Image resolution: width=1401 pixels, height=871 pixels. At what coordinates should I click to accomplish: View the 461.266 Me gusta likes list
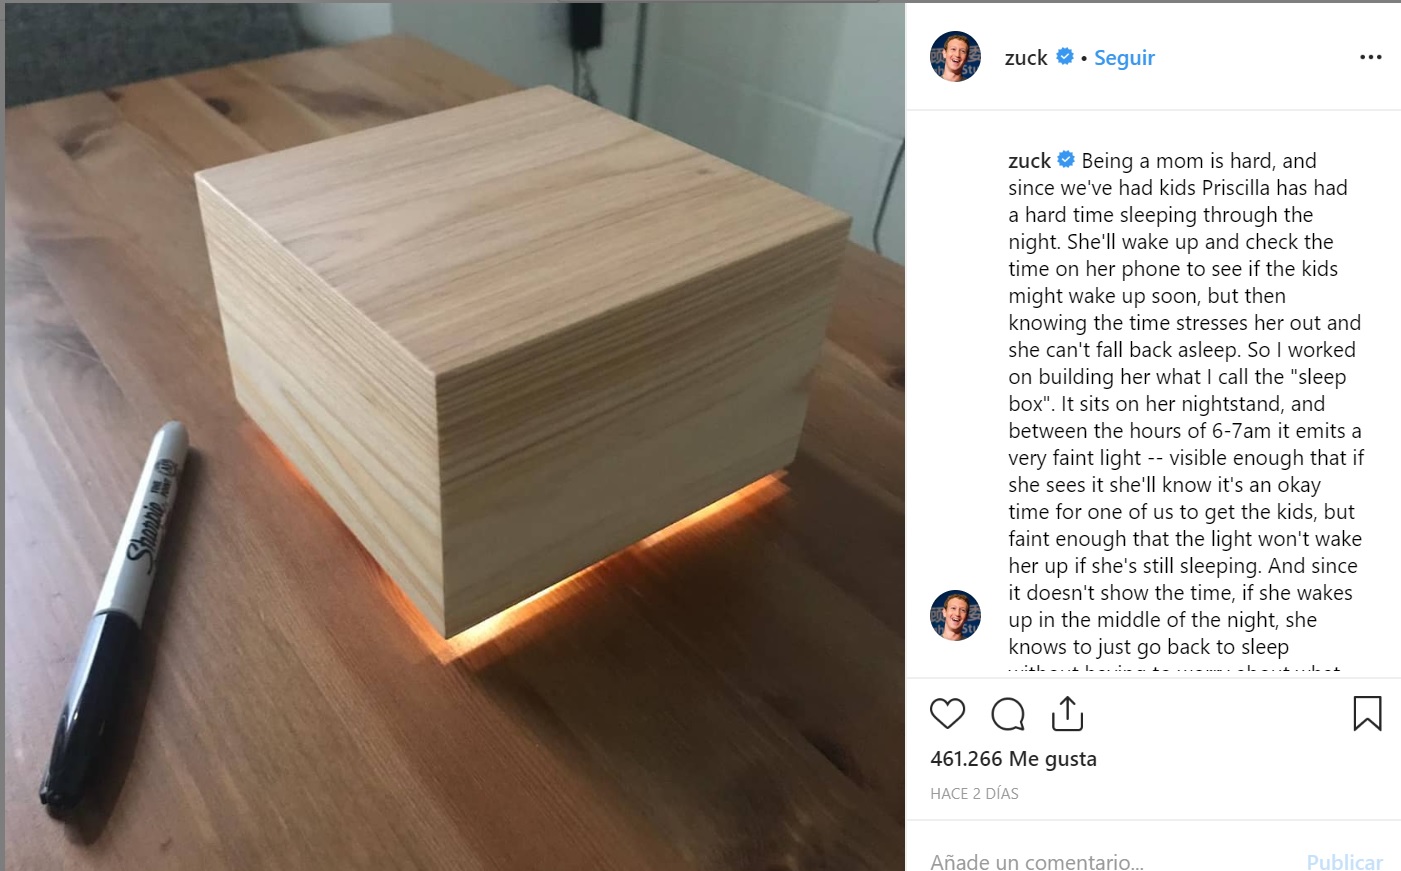(1013, 759)
